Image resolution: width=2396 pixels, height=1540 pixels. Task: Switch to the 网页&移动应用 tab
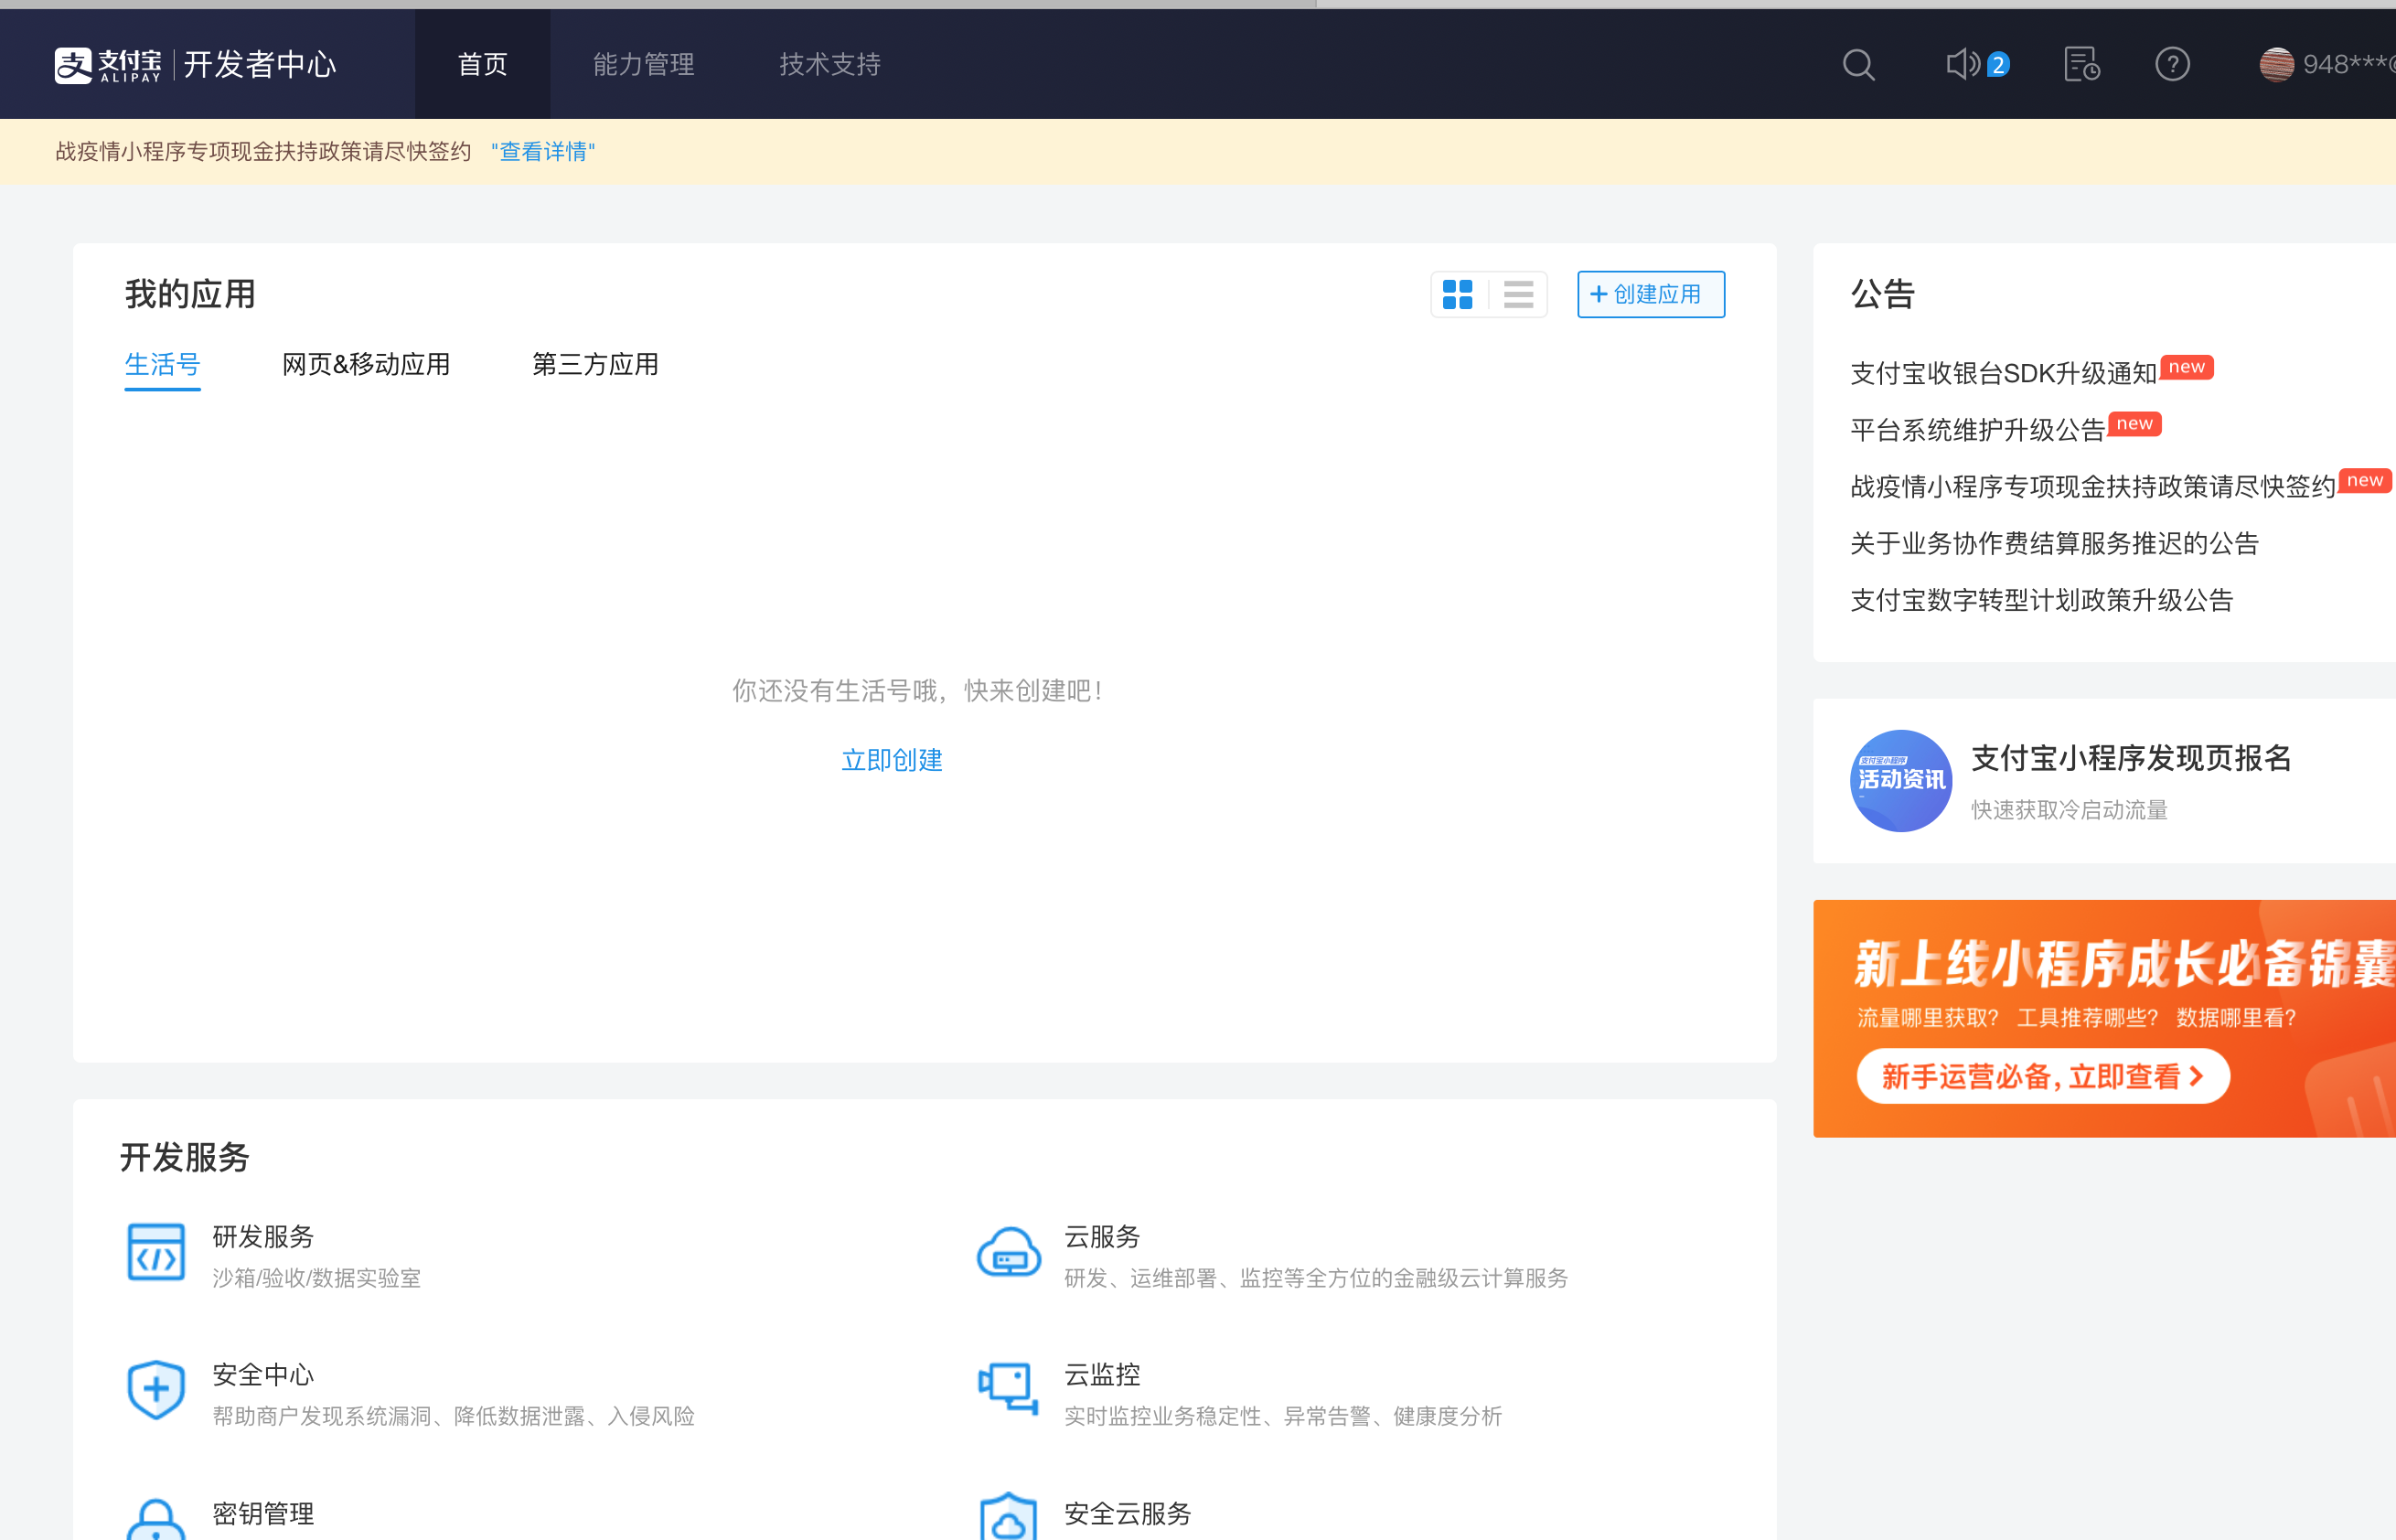click(365, 364)
